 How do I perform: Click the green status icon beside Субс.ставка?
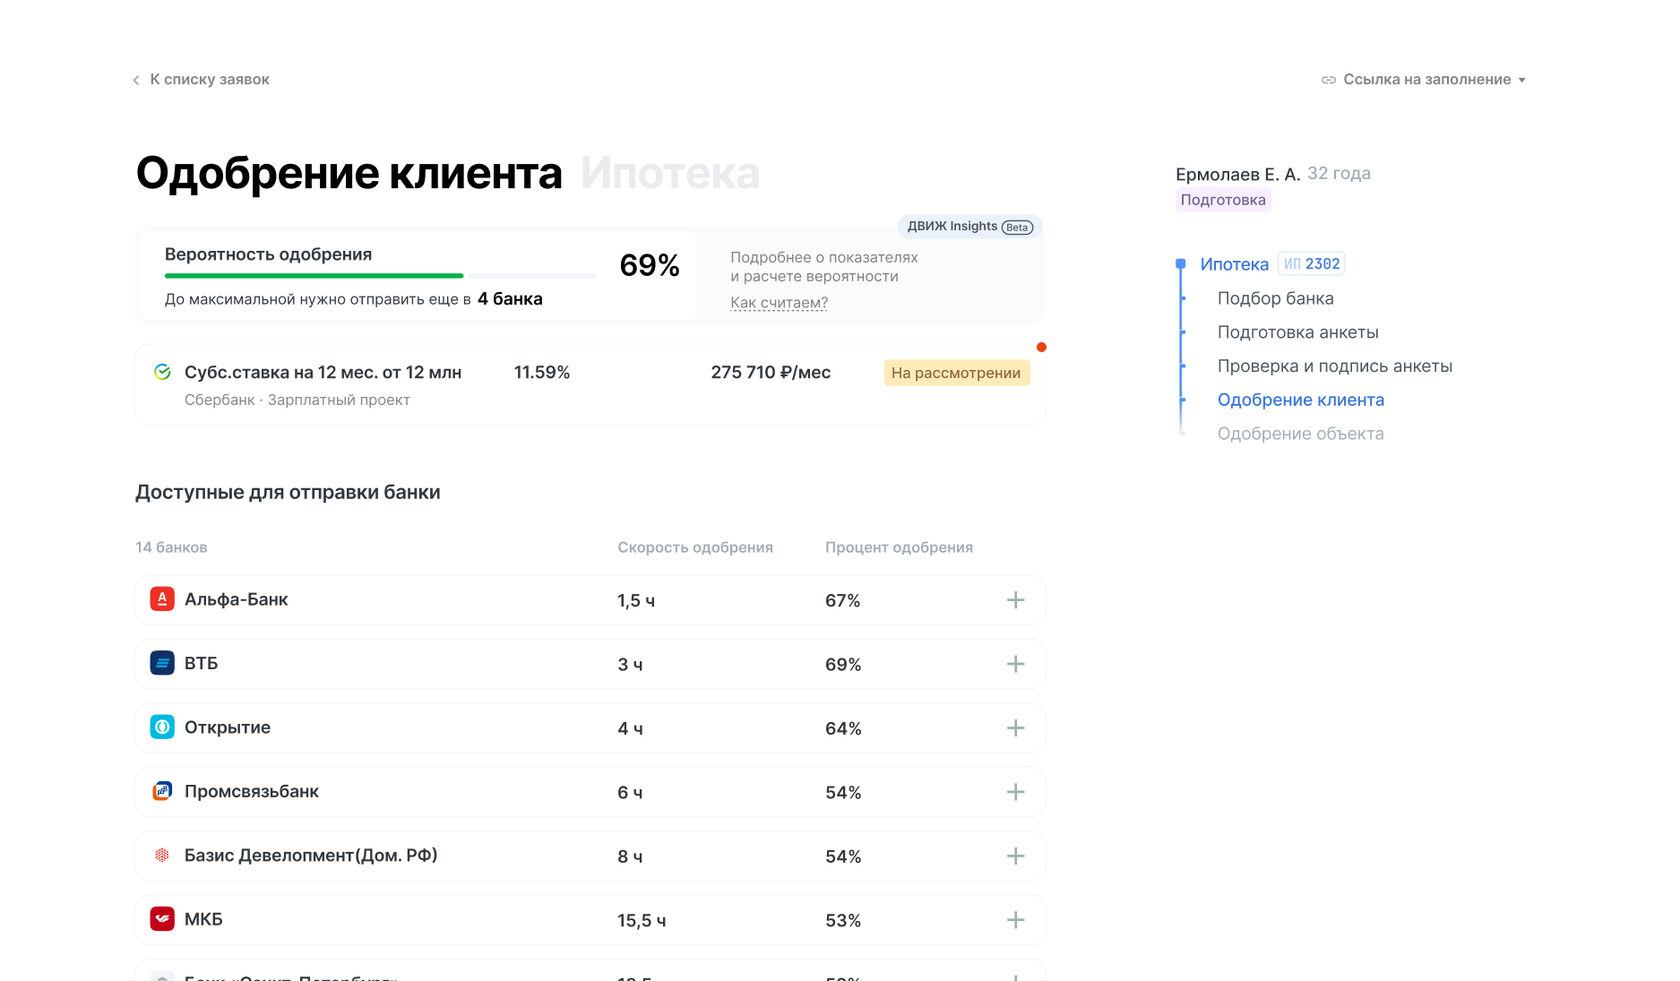tap(162, 372)
